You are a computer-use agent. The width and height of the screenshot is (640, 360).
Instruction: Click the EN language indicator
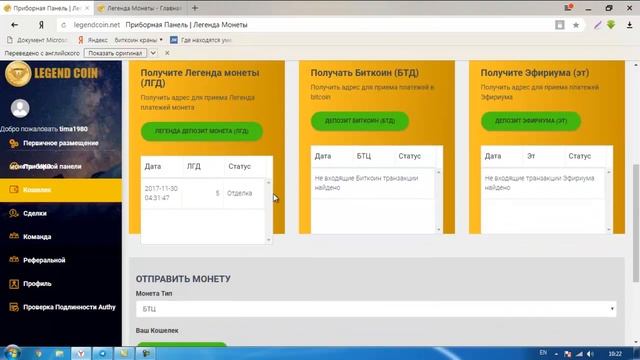pyautogui.click(x=543, y=353)
